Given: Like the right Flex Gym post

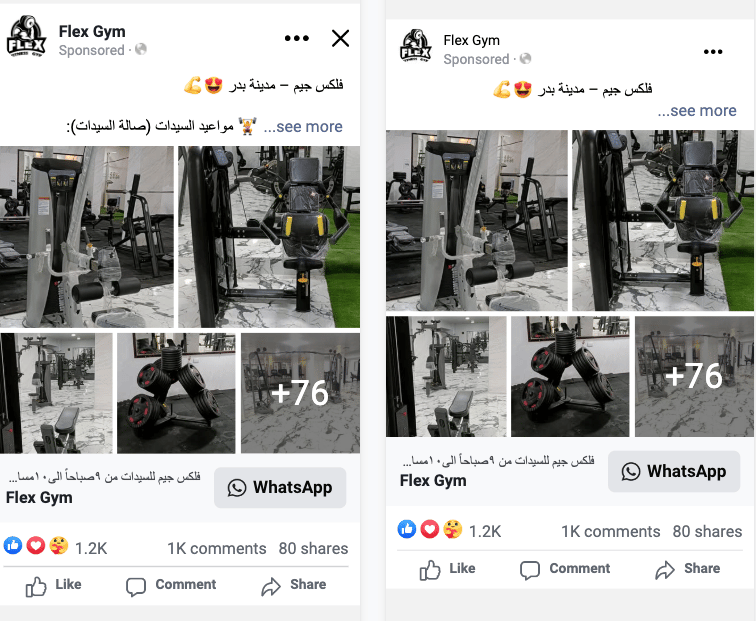Looking at the screenshot, I should tap(447, 569).
